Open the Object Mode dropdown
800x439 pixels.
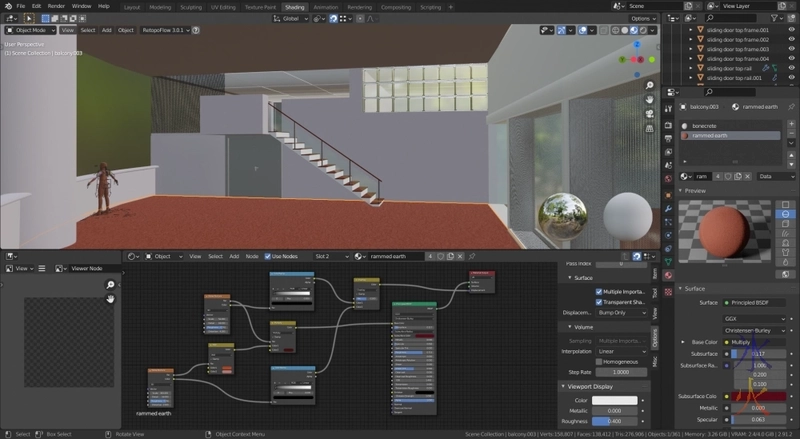point(32,30)
